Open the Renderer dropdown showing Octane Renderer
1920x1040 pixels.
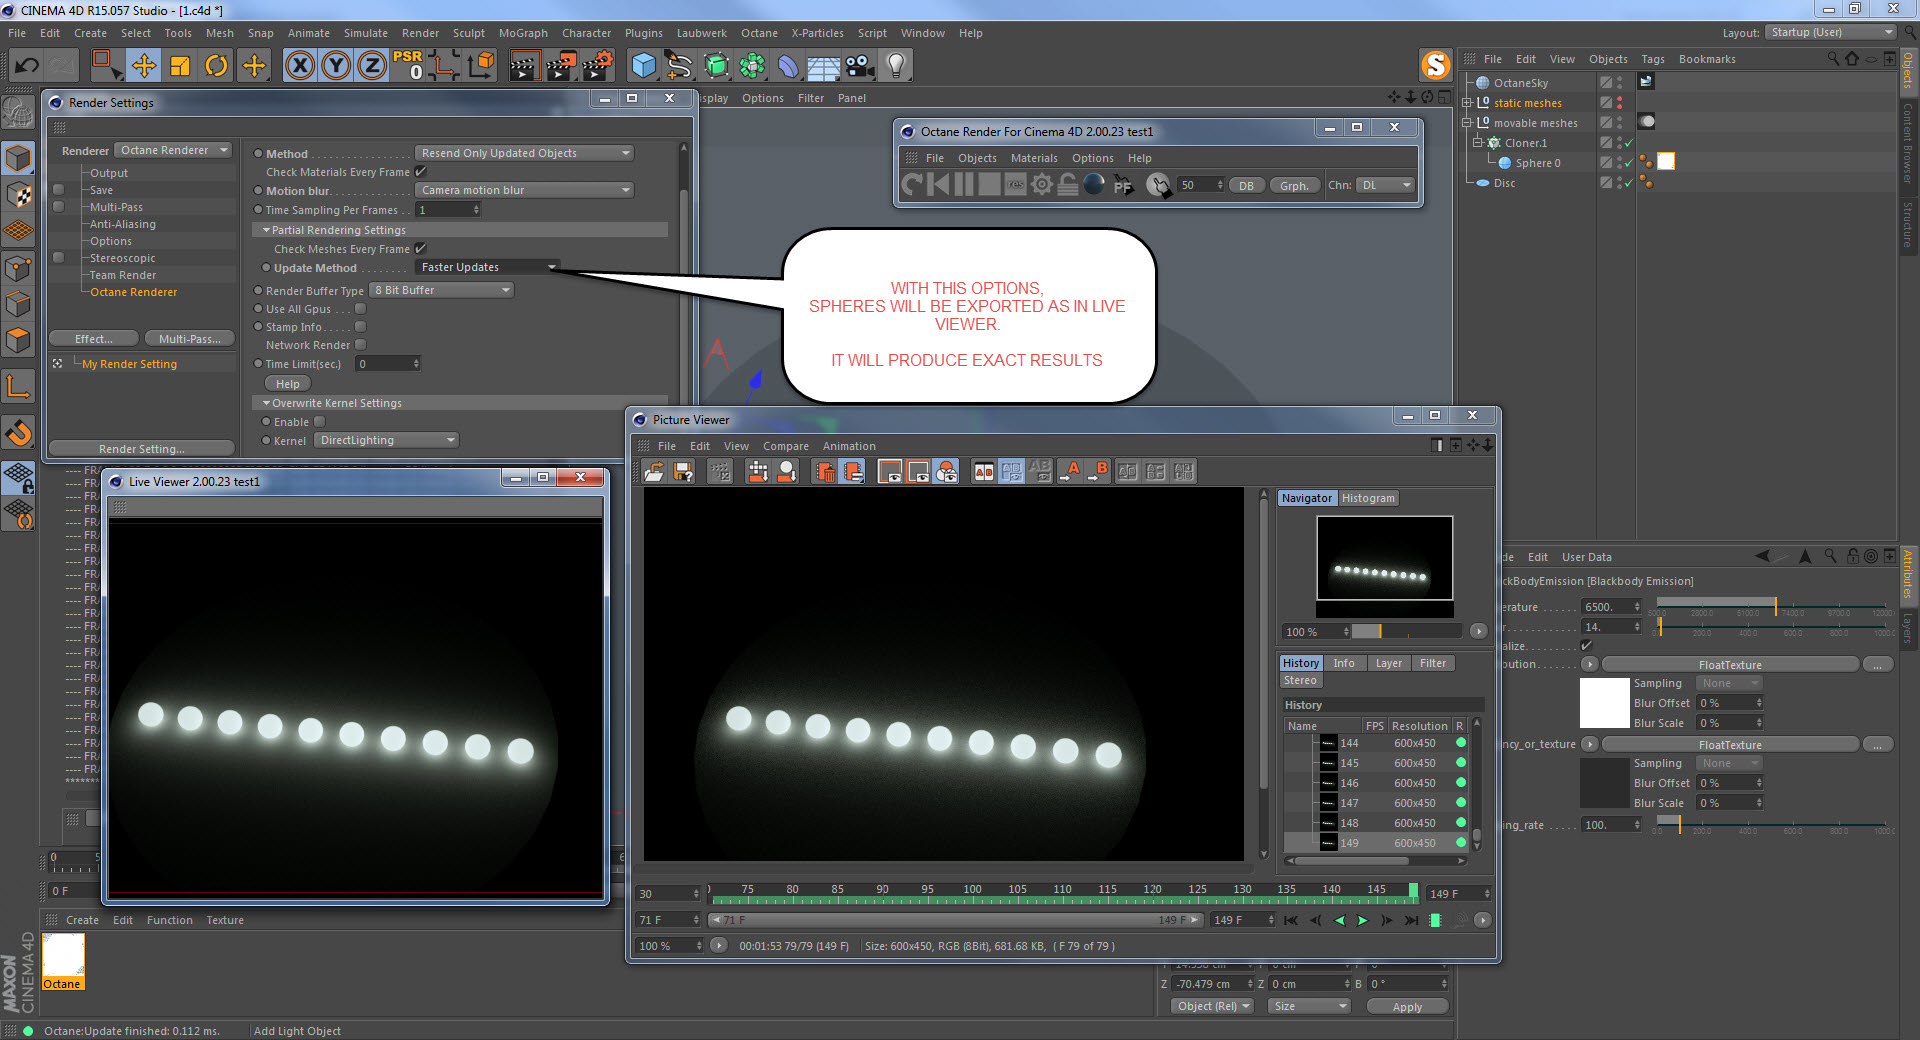(x=174, y=151)
